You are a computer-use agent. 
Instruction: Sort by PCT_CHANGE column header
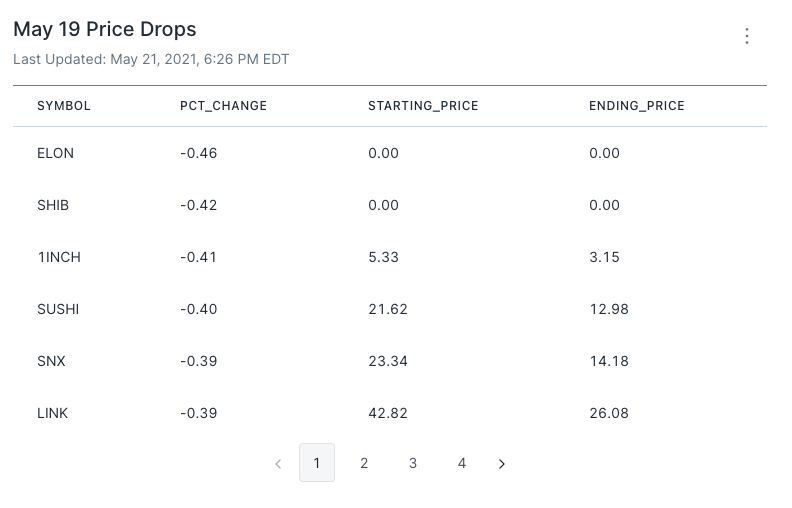tap(223, 106)
